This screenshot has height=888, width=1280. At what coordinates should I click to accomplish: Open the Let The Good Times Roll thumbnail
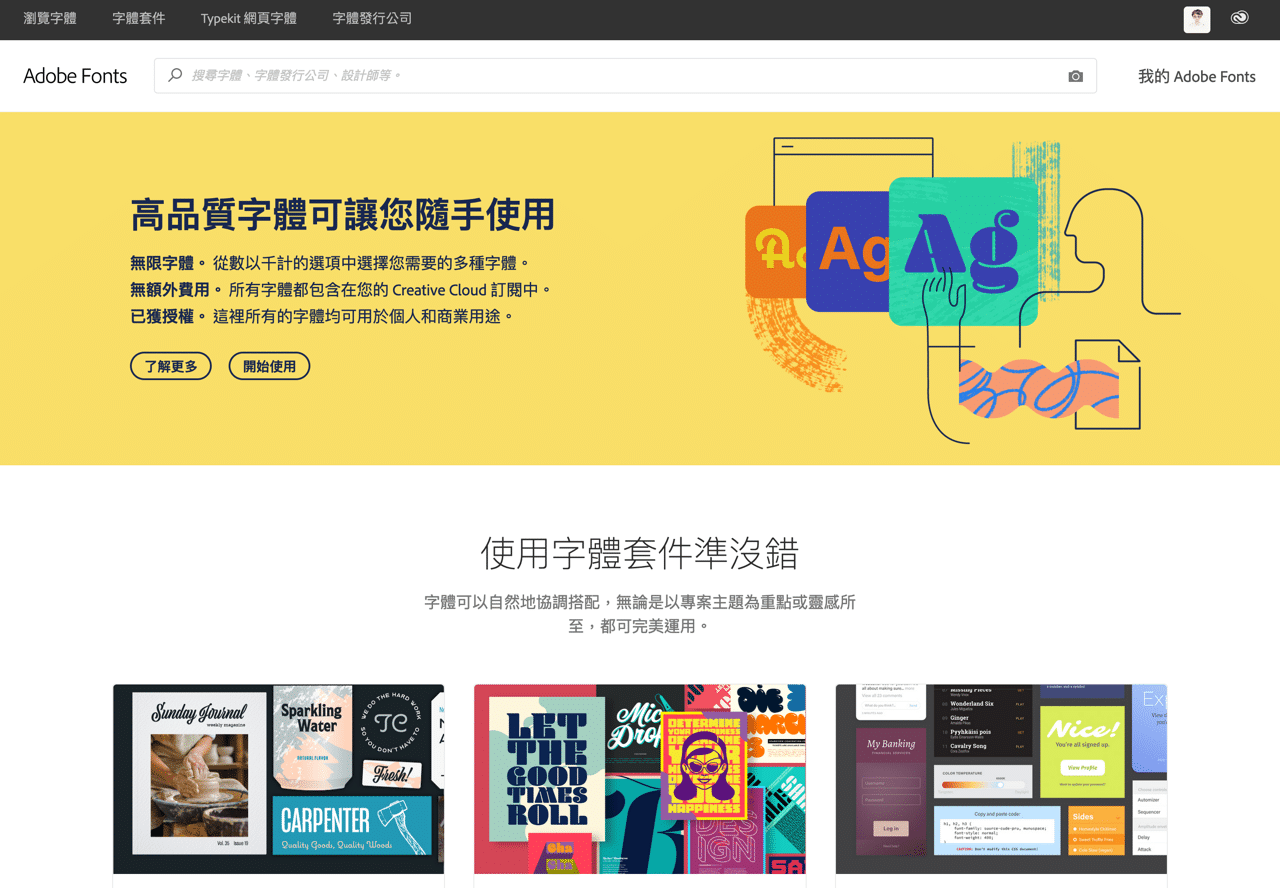point(640,779)
